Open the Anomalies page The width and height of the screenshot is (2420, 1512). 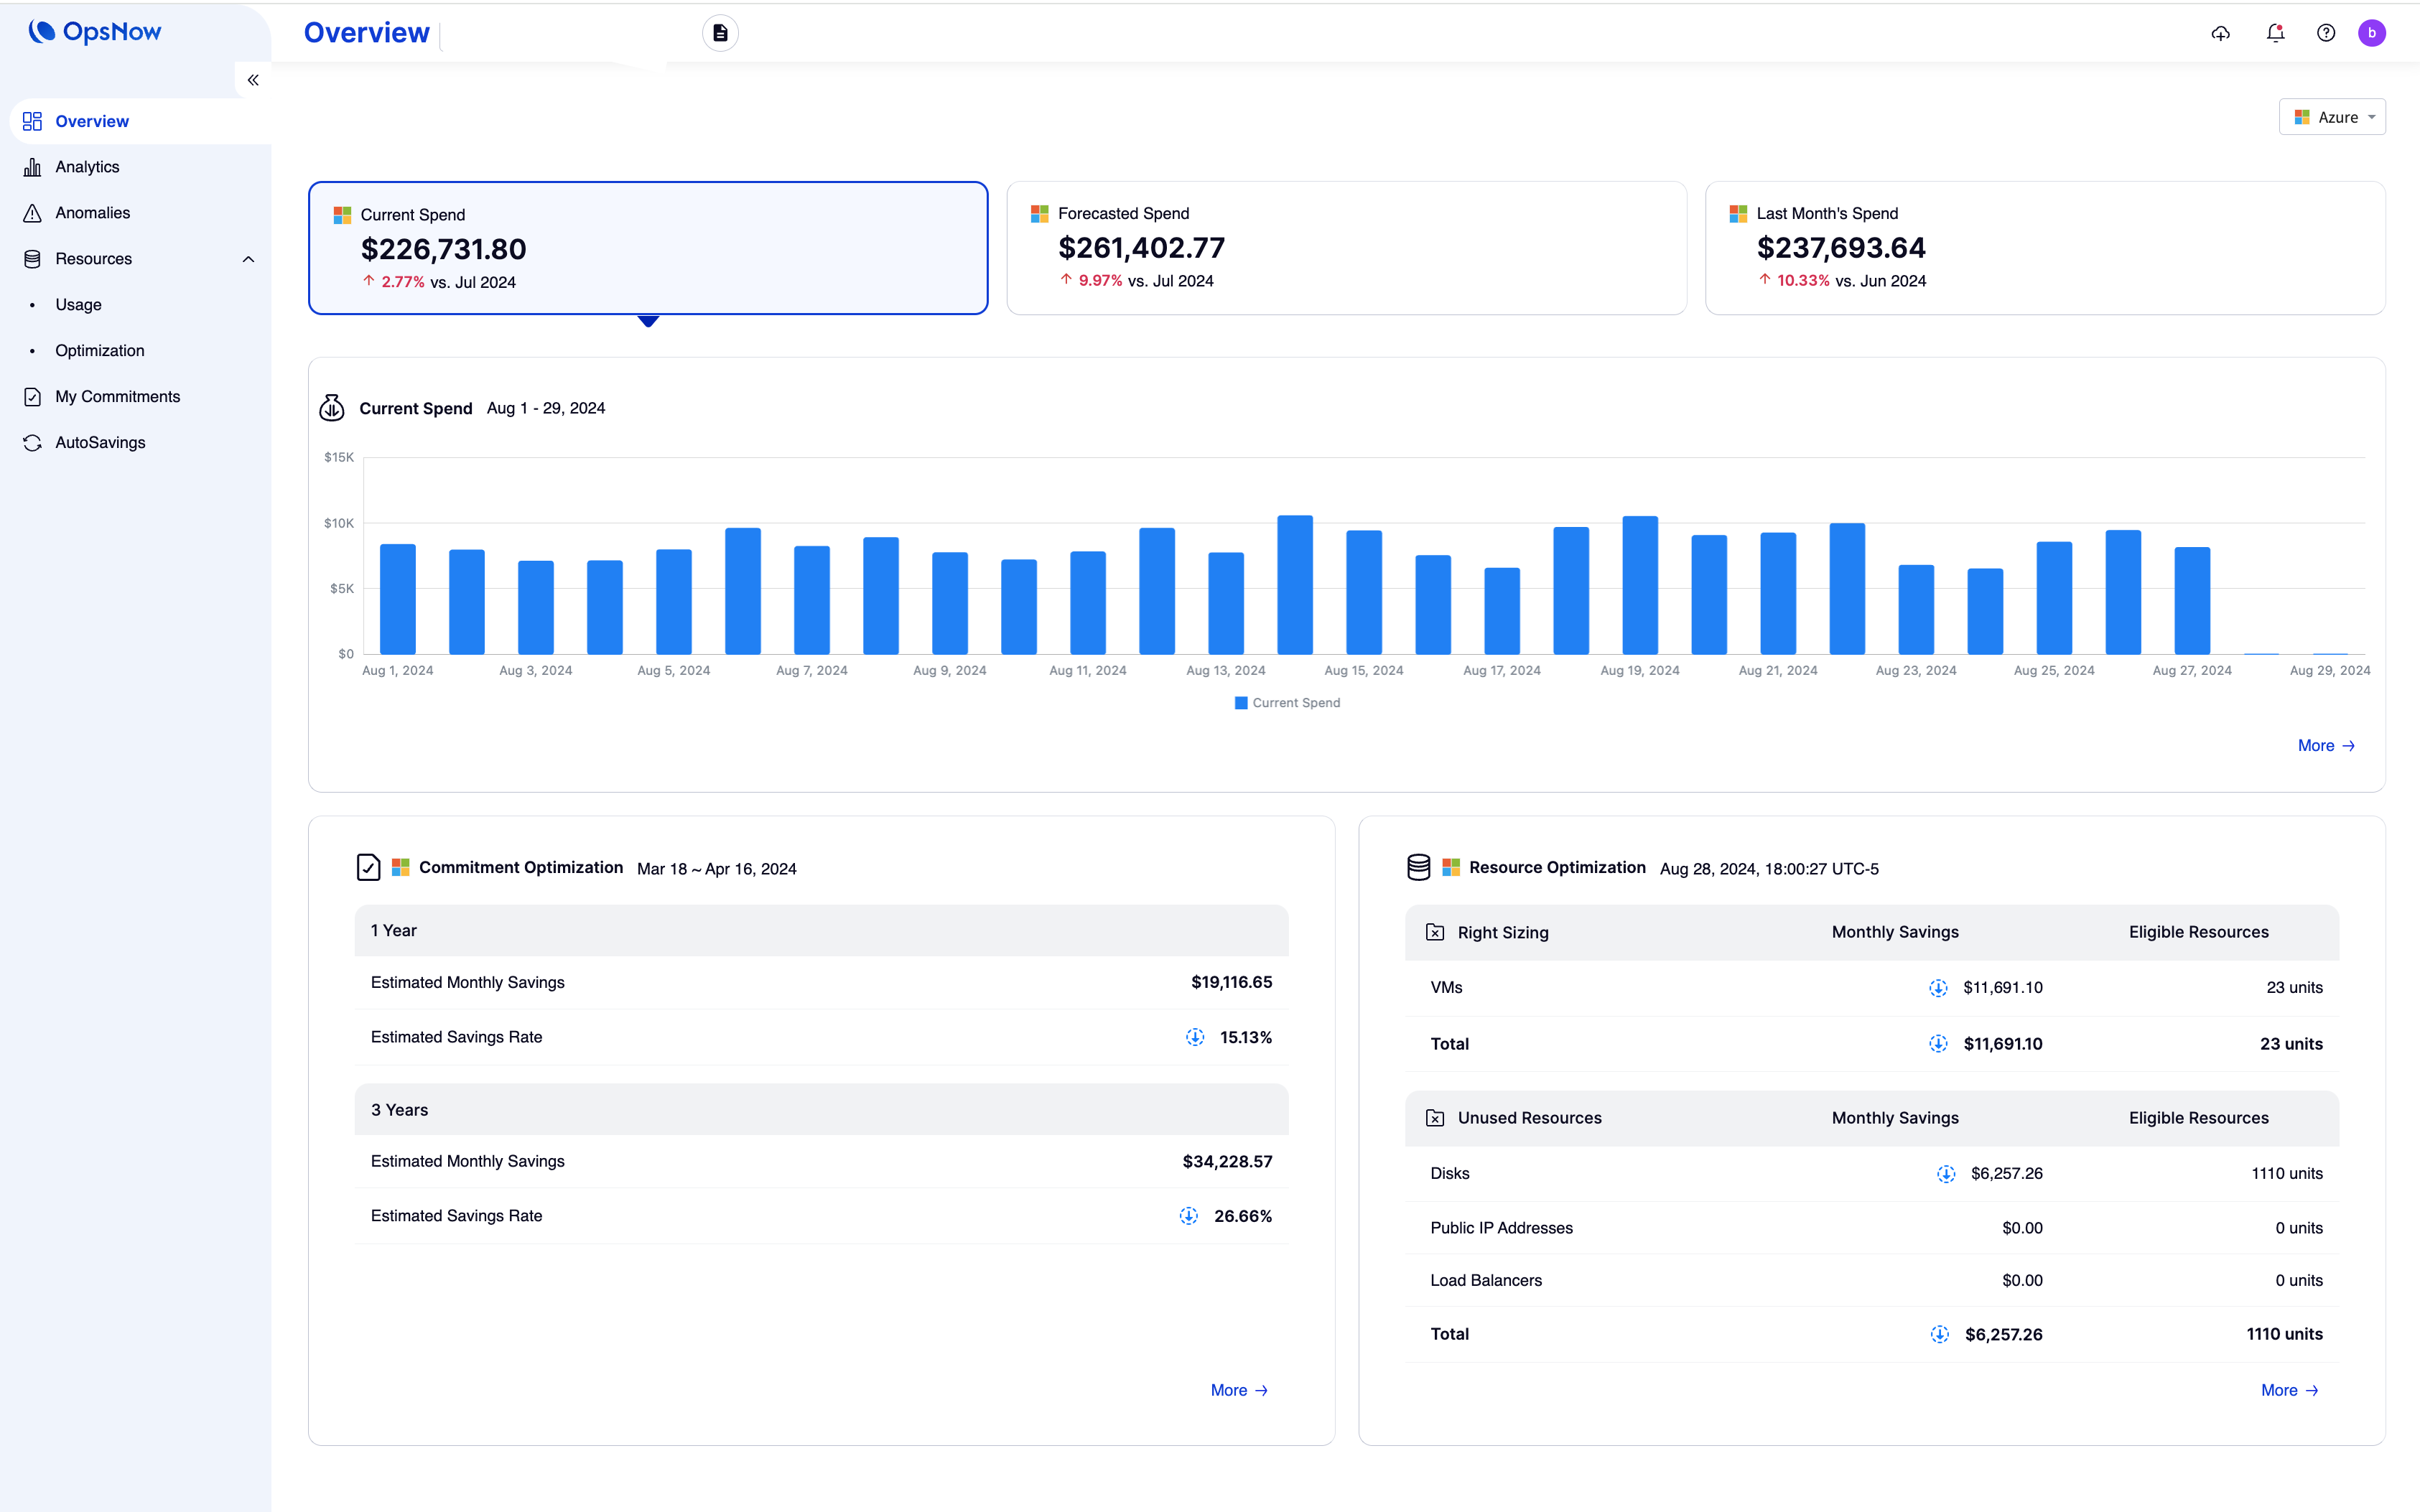[92, 213]
